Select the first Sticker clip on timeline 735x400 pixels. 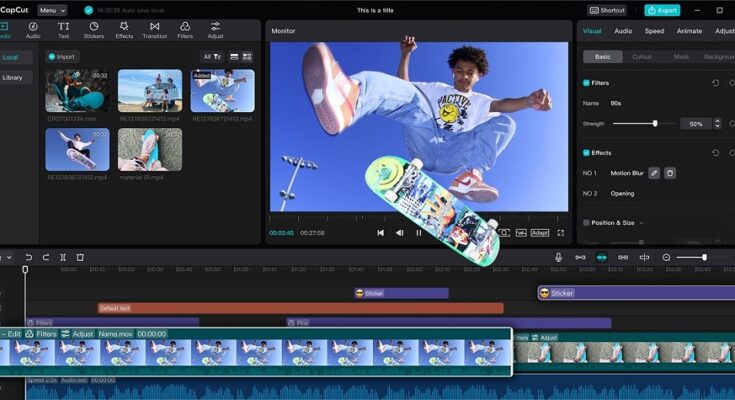pos(401,293)
